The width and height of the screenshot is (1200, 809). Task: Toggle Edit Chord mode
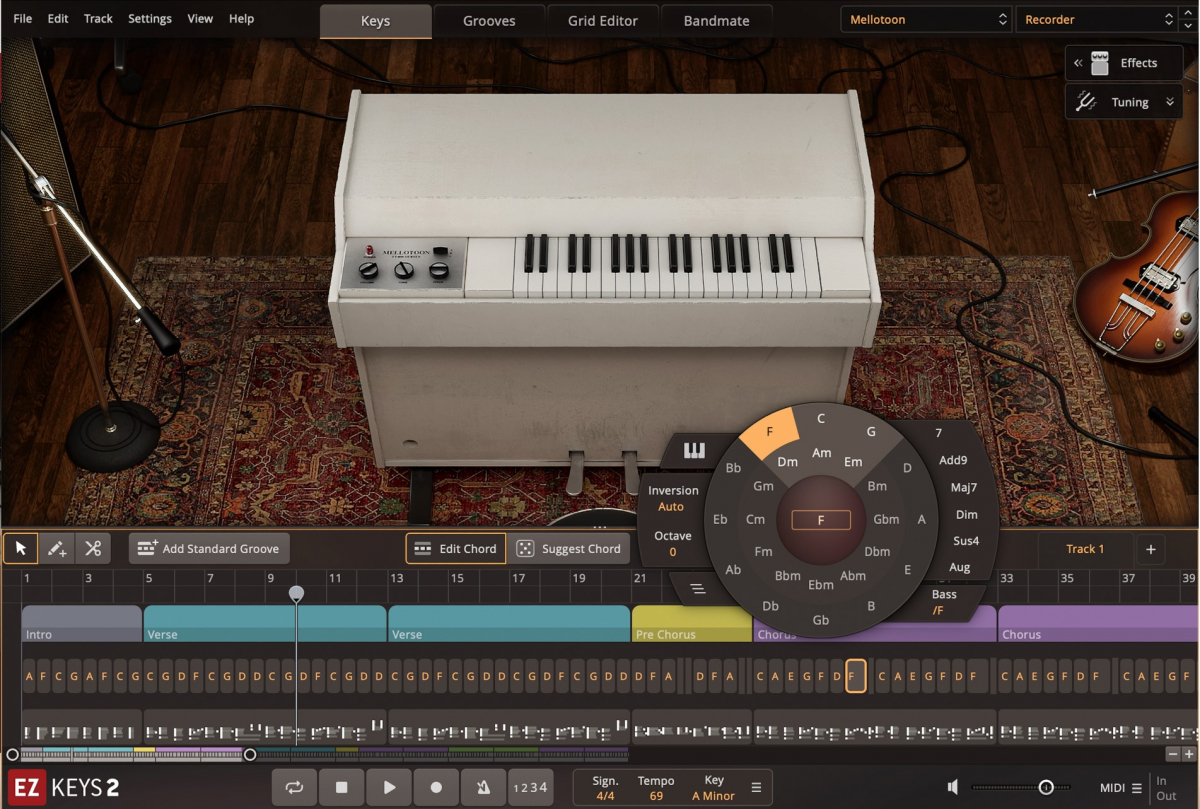(x=455, y=548)
